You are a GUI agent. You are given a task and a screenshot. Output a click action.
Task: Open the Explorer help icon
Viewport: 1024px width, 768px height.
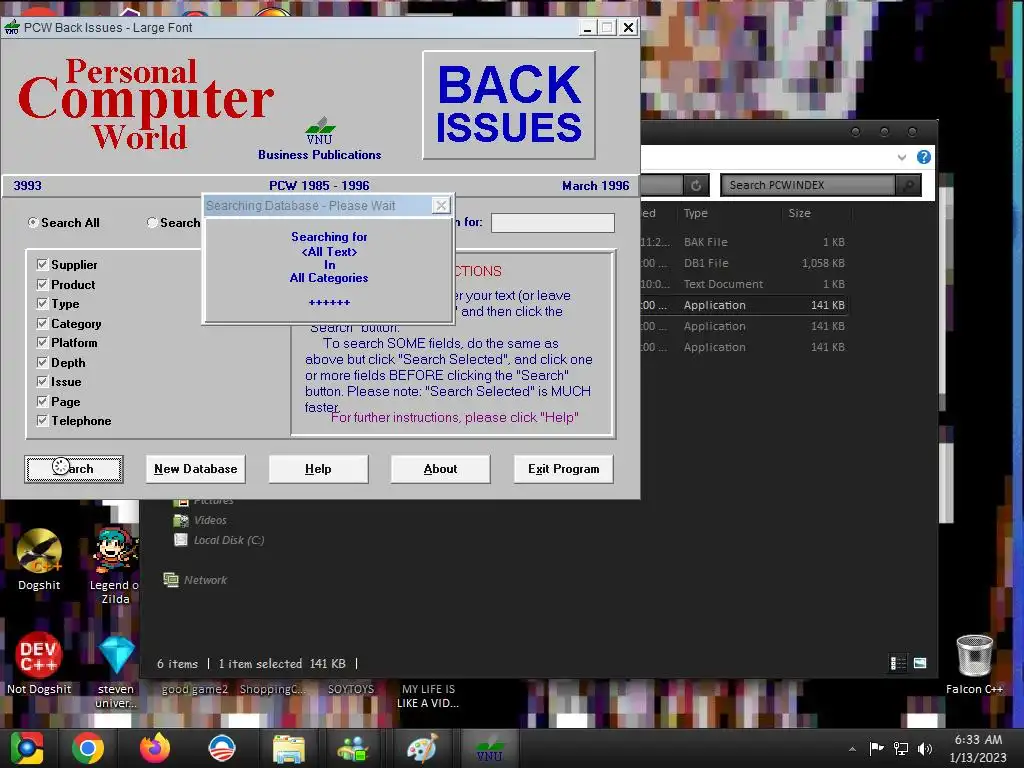click(x=923, y=157)
